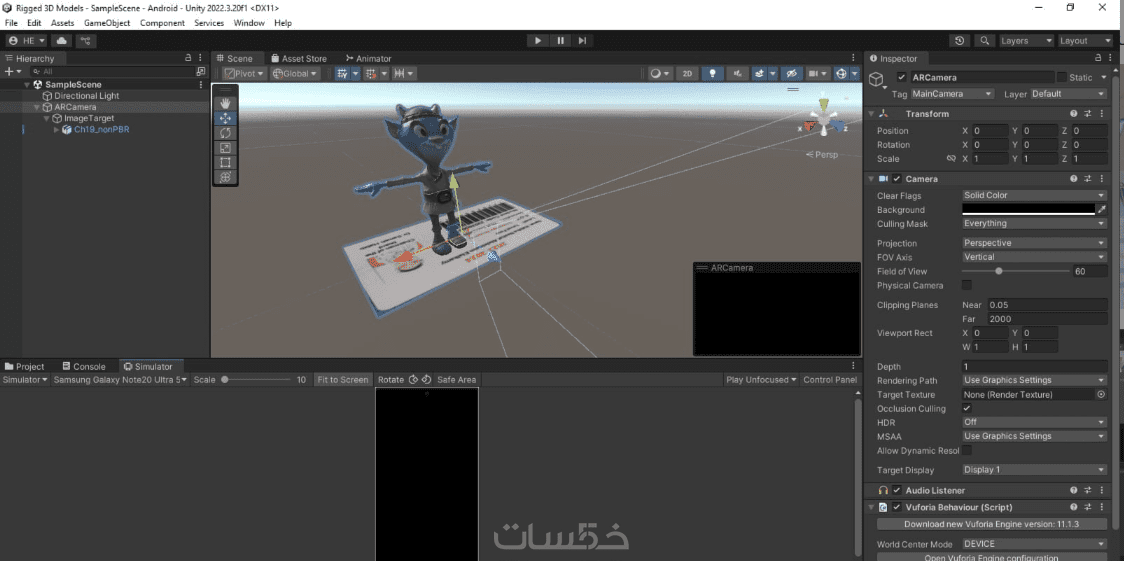This screenshot has width=1124, height=561.
Task: Lock the Inspector panel
Action: (1098, 58)
